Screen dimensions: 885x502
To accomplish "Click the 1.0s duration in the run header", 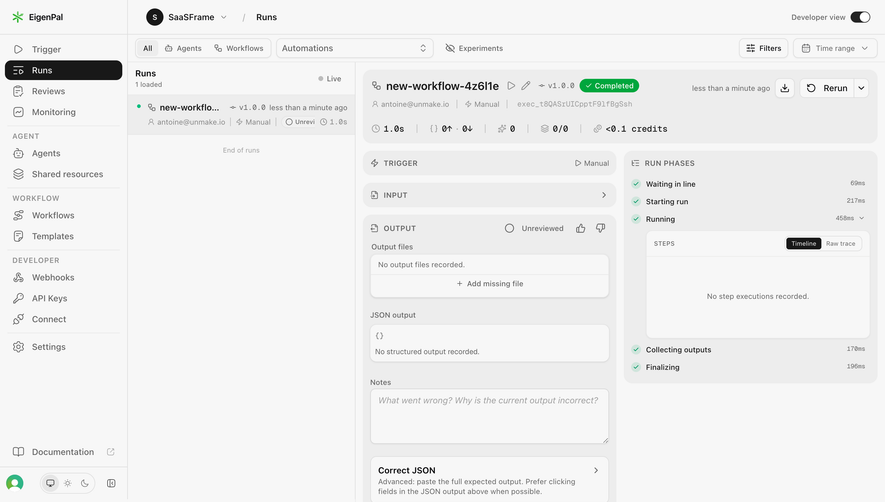I will [x=388, y=129].
